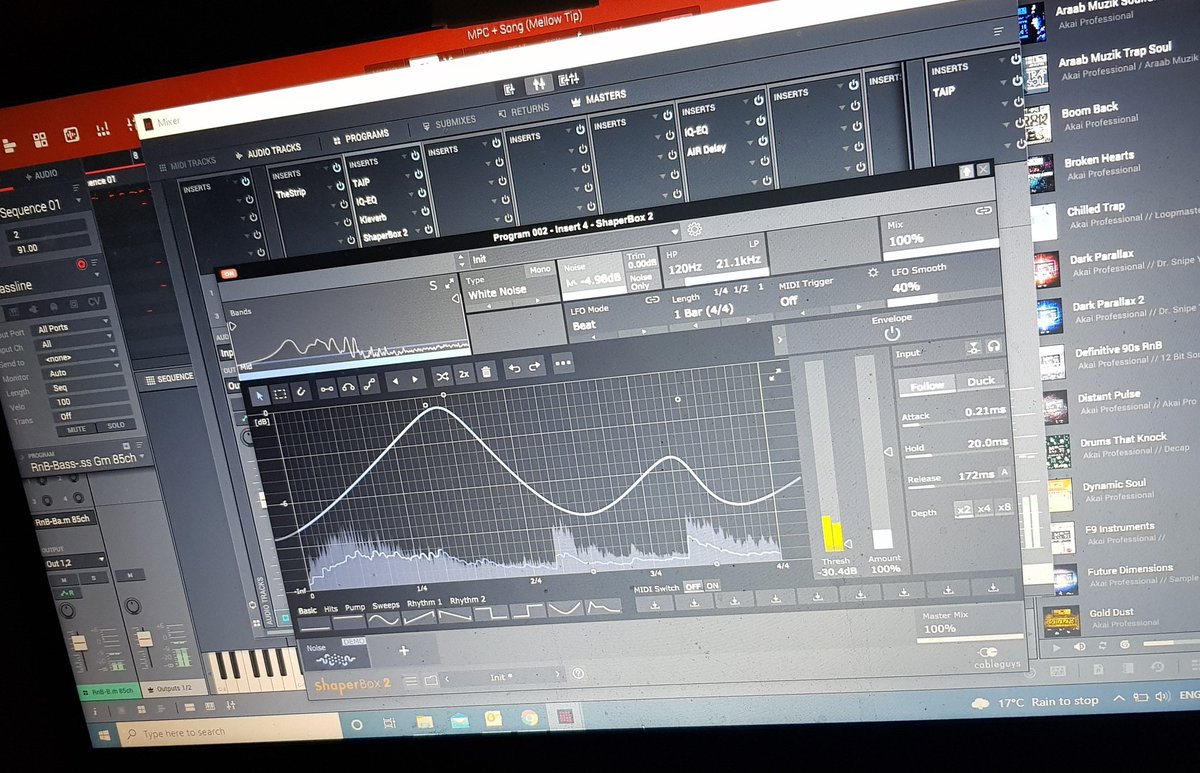1200x773 pixels.
Task: Toggle power for Kleverb insert
Action: click(425, 212)
